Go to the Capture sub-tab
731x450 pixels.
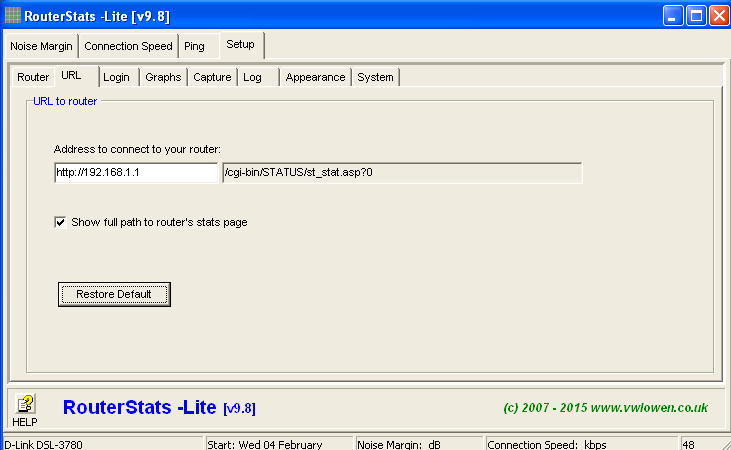point(212,77)
